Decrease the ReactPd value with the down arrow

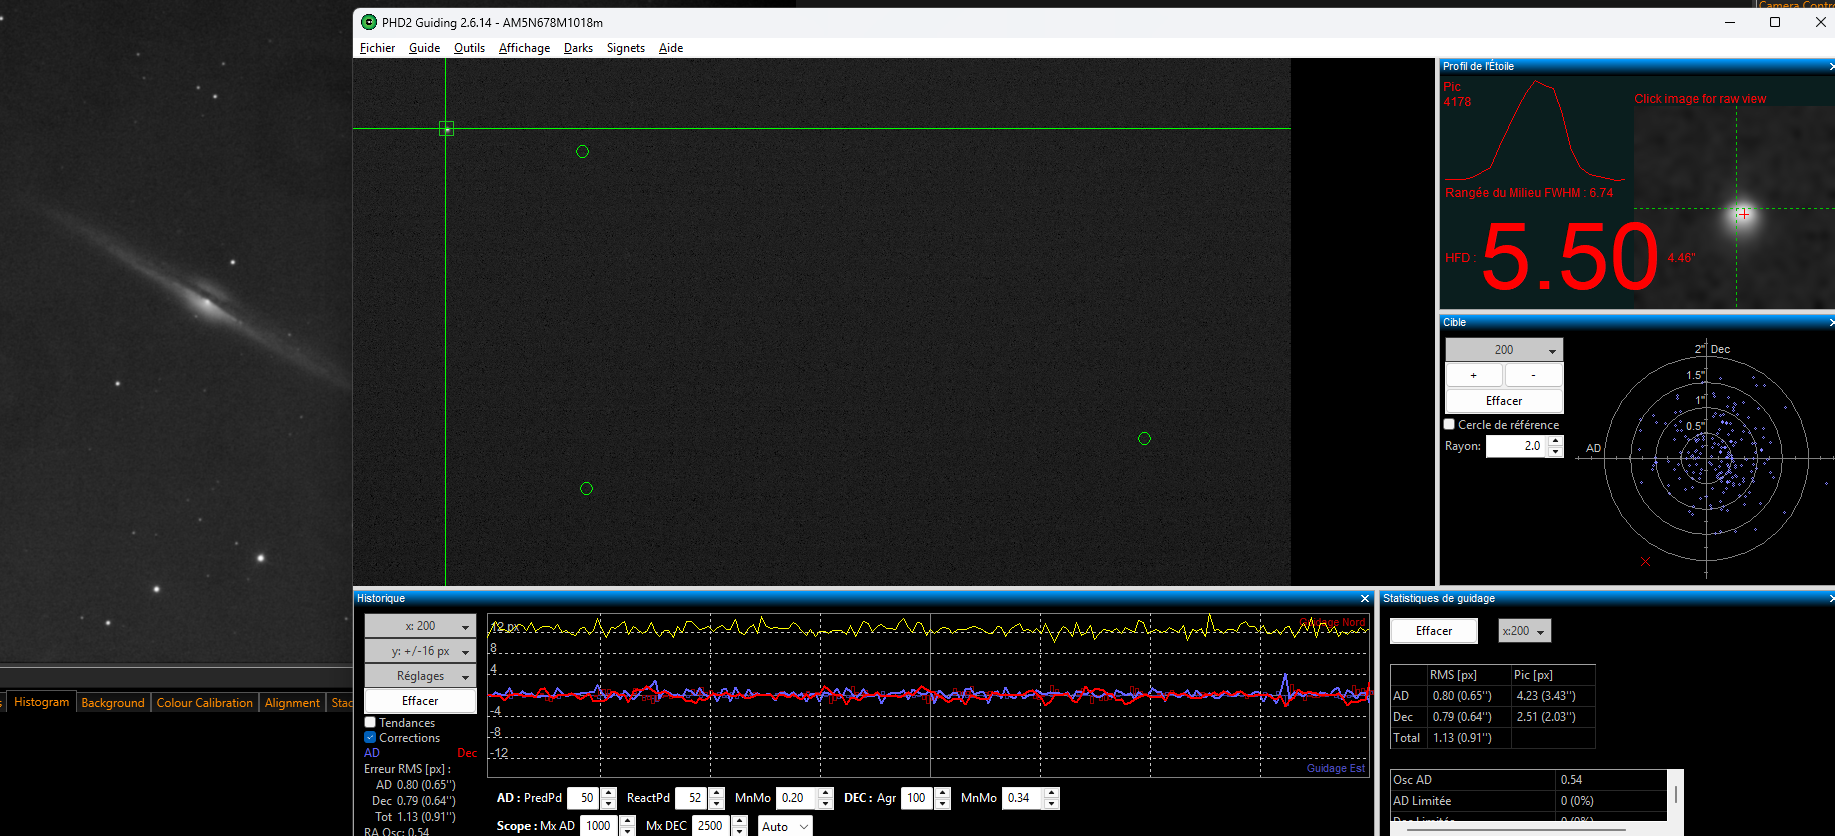[x=716, y=803]
